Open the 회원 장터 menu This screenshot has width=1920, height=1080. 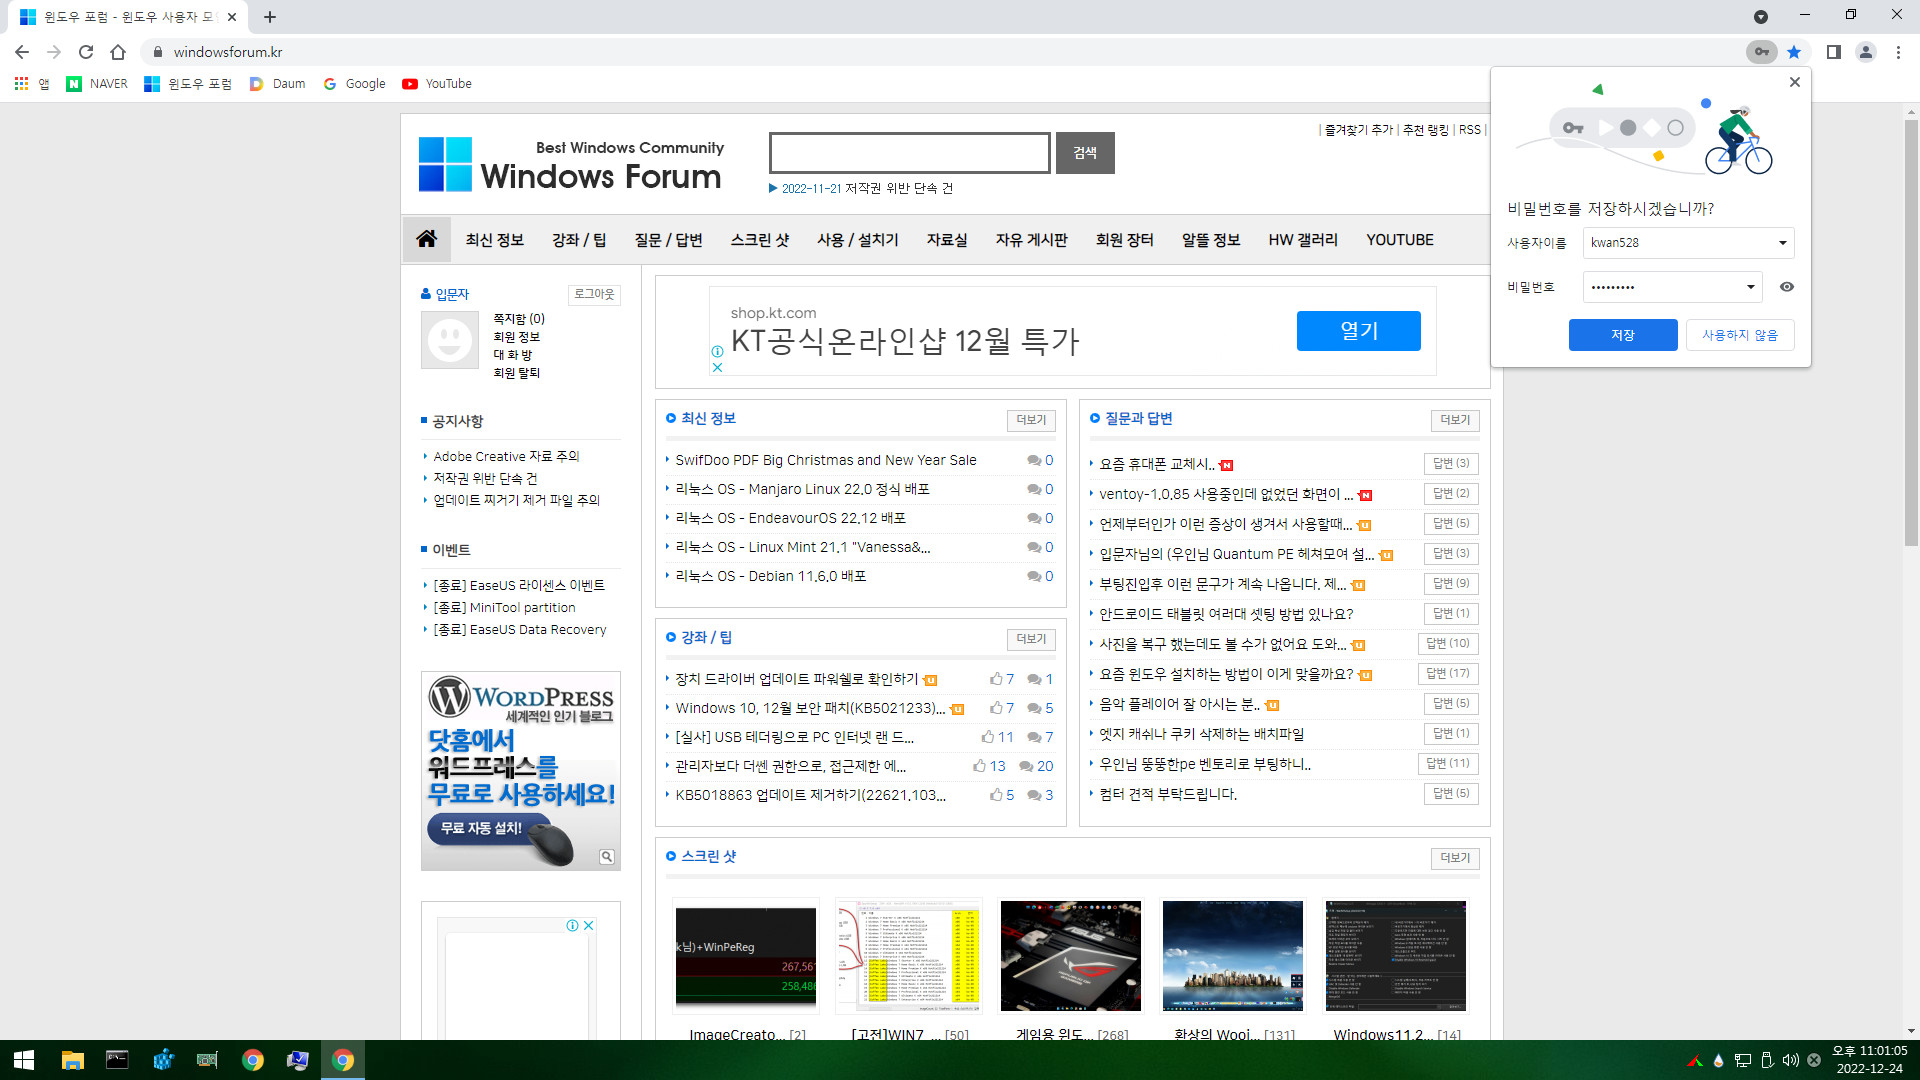1124,240
